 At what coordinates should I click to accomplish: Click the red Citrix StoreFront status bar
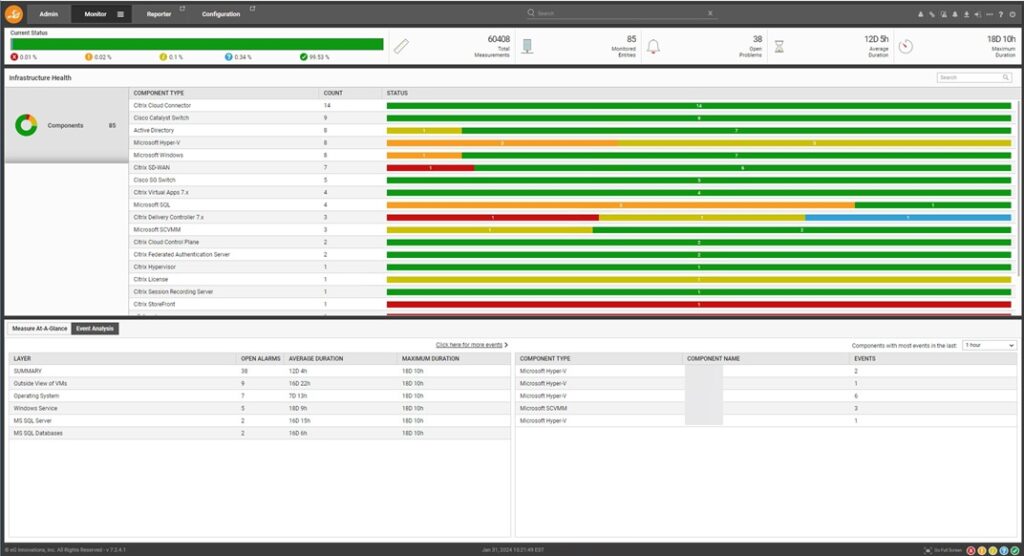point(699,304)
